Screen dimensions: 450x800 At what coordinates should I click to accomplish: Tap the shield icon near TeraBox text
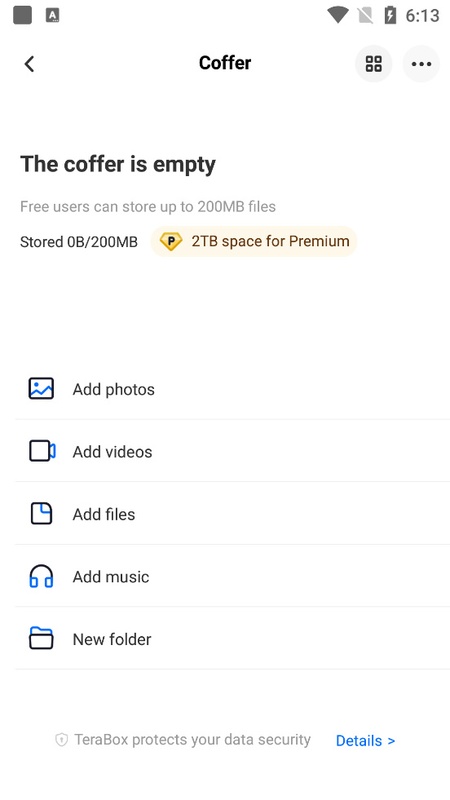pos(61,740)
